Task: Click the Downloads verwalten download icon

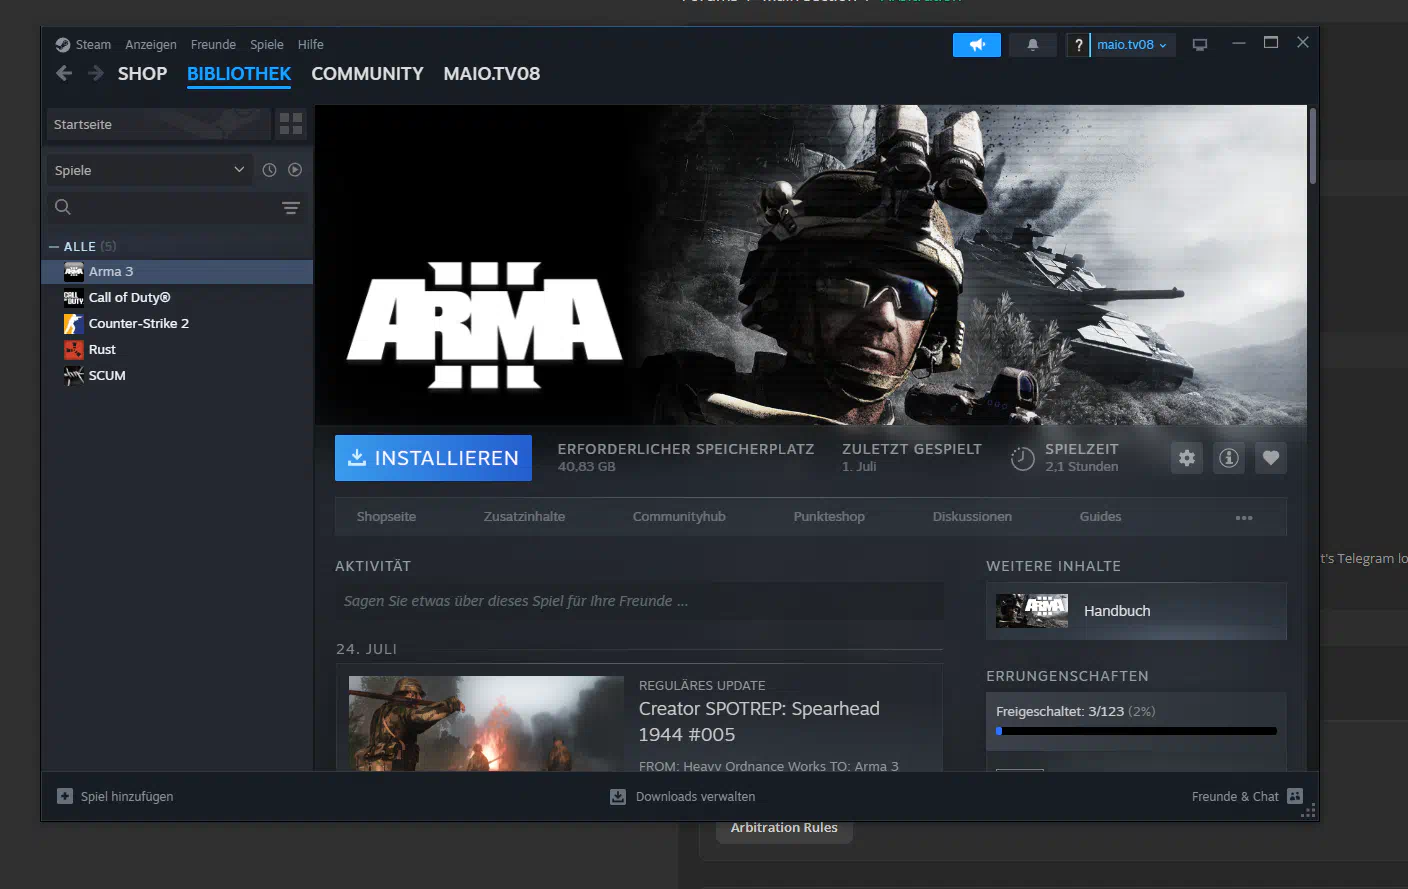Action: 618,797
